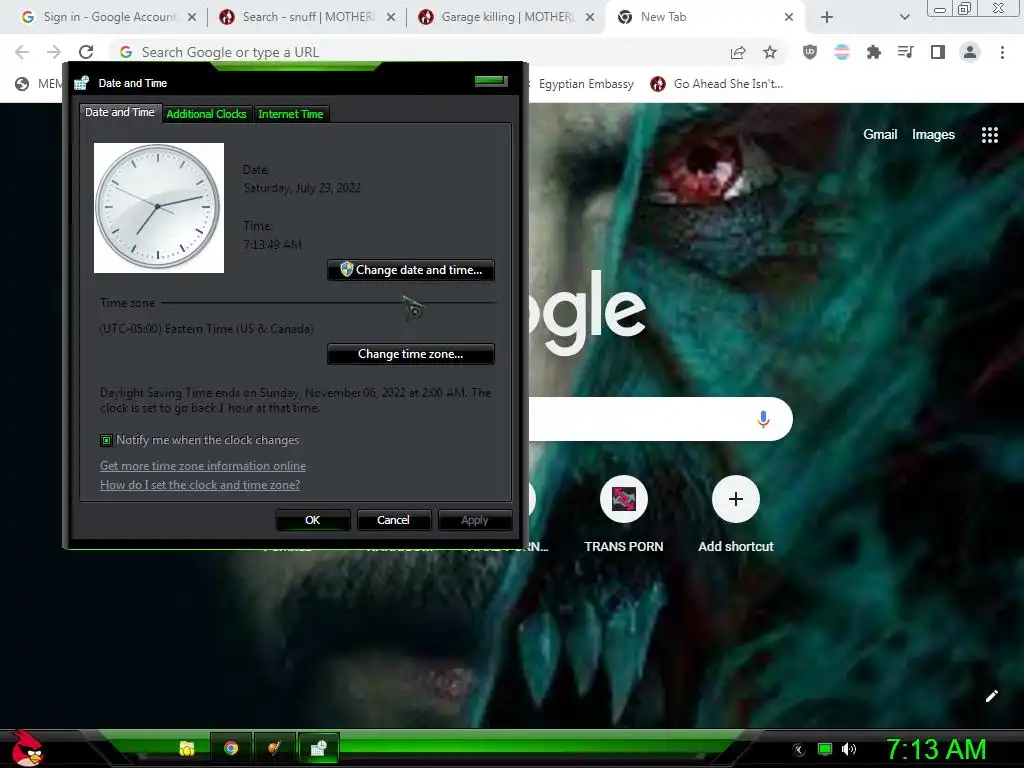Click the Date and Time taskbar icon
Image resolution: width=1024 pixels, height=768 pixels.
(319, 748)
